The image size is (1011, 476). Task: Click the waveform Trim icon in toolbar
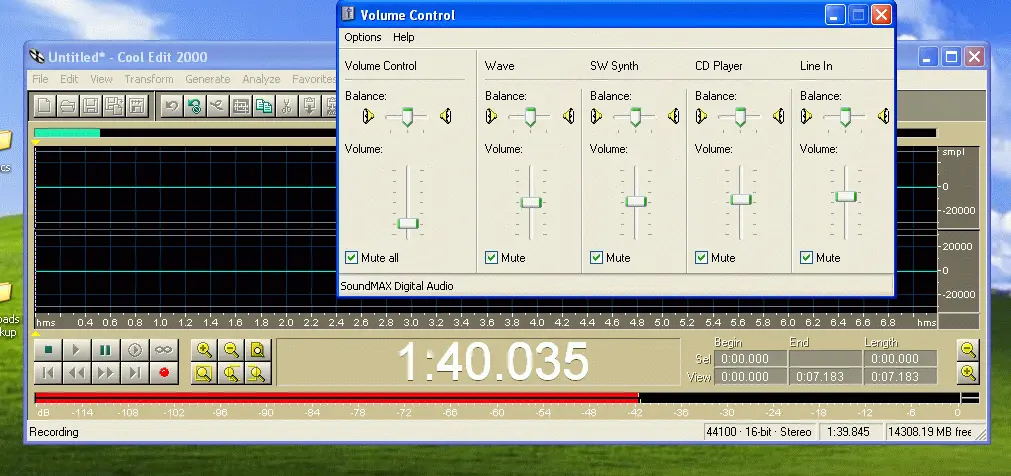click(240, 106)
